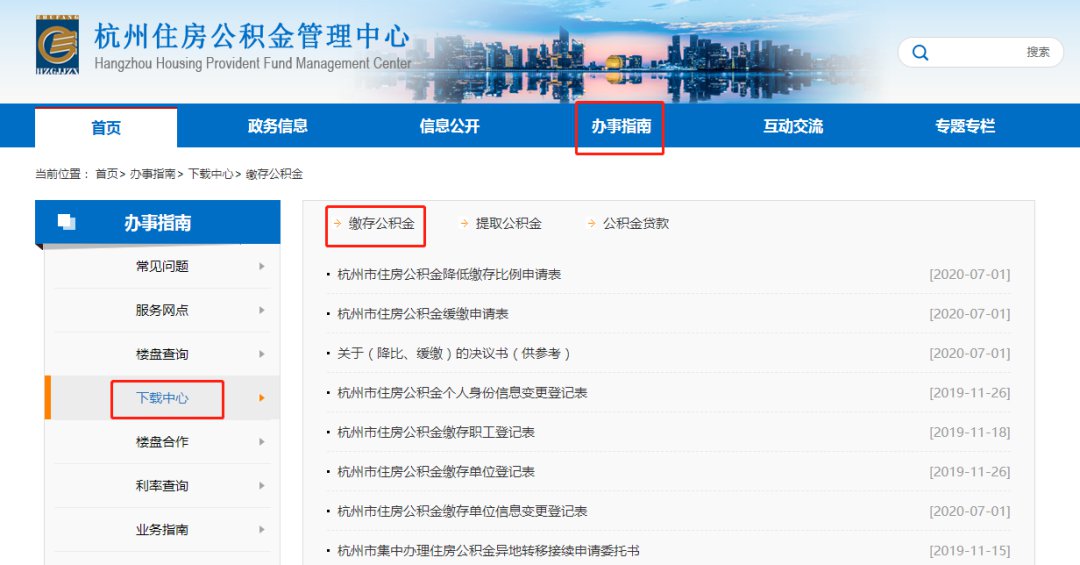Click date [2020-07-01] of 降低缴存比例申请表
1080x565 pixels.
coord(970,274)
